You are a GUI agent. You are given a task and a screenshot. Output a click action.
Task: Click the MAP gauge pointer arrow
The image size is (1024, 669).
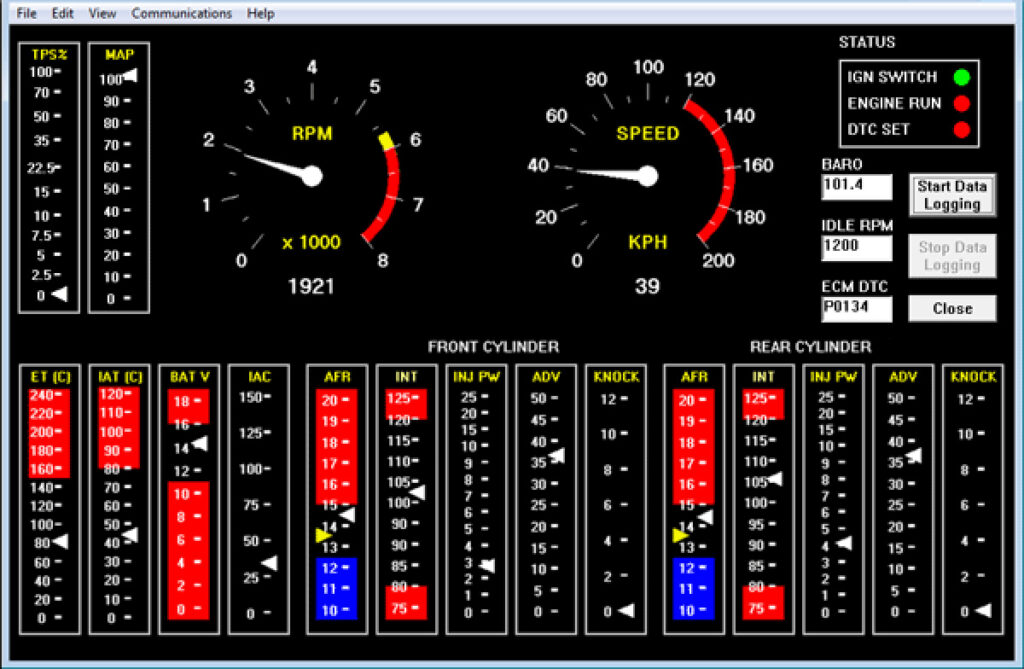130,76
